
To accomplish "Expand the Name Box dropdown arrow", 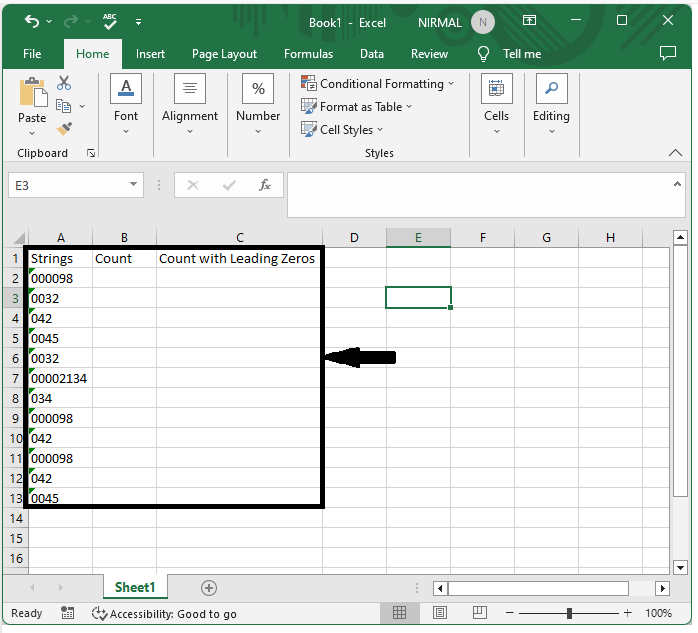I will [x=135, y=185].
